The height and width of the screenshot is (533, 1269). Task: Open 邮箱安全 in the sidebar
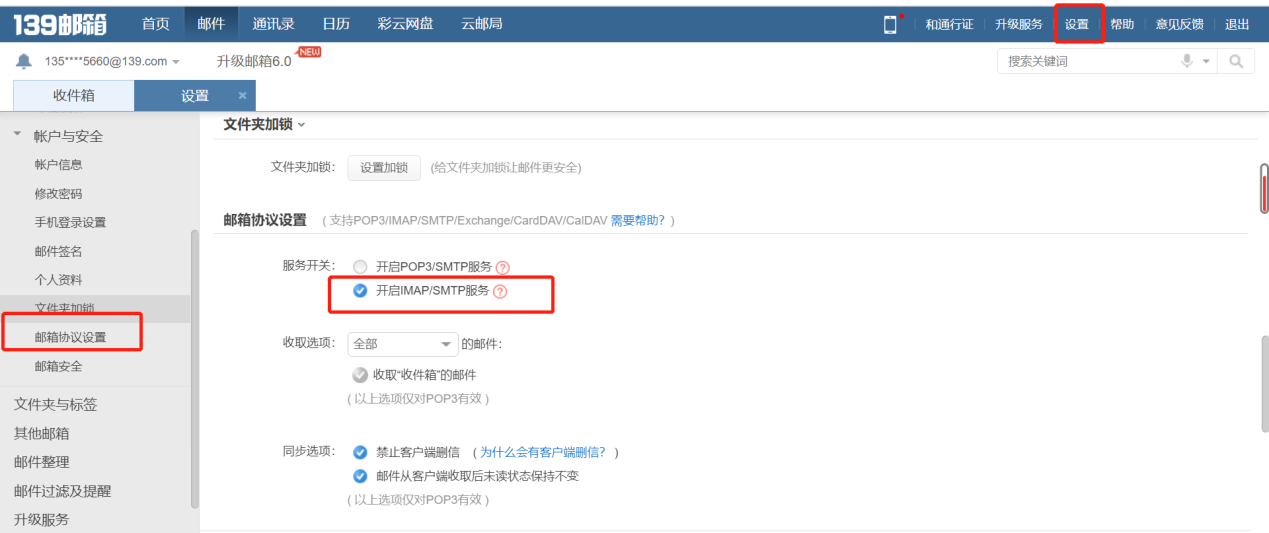(59, 366)
